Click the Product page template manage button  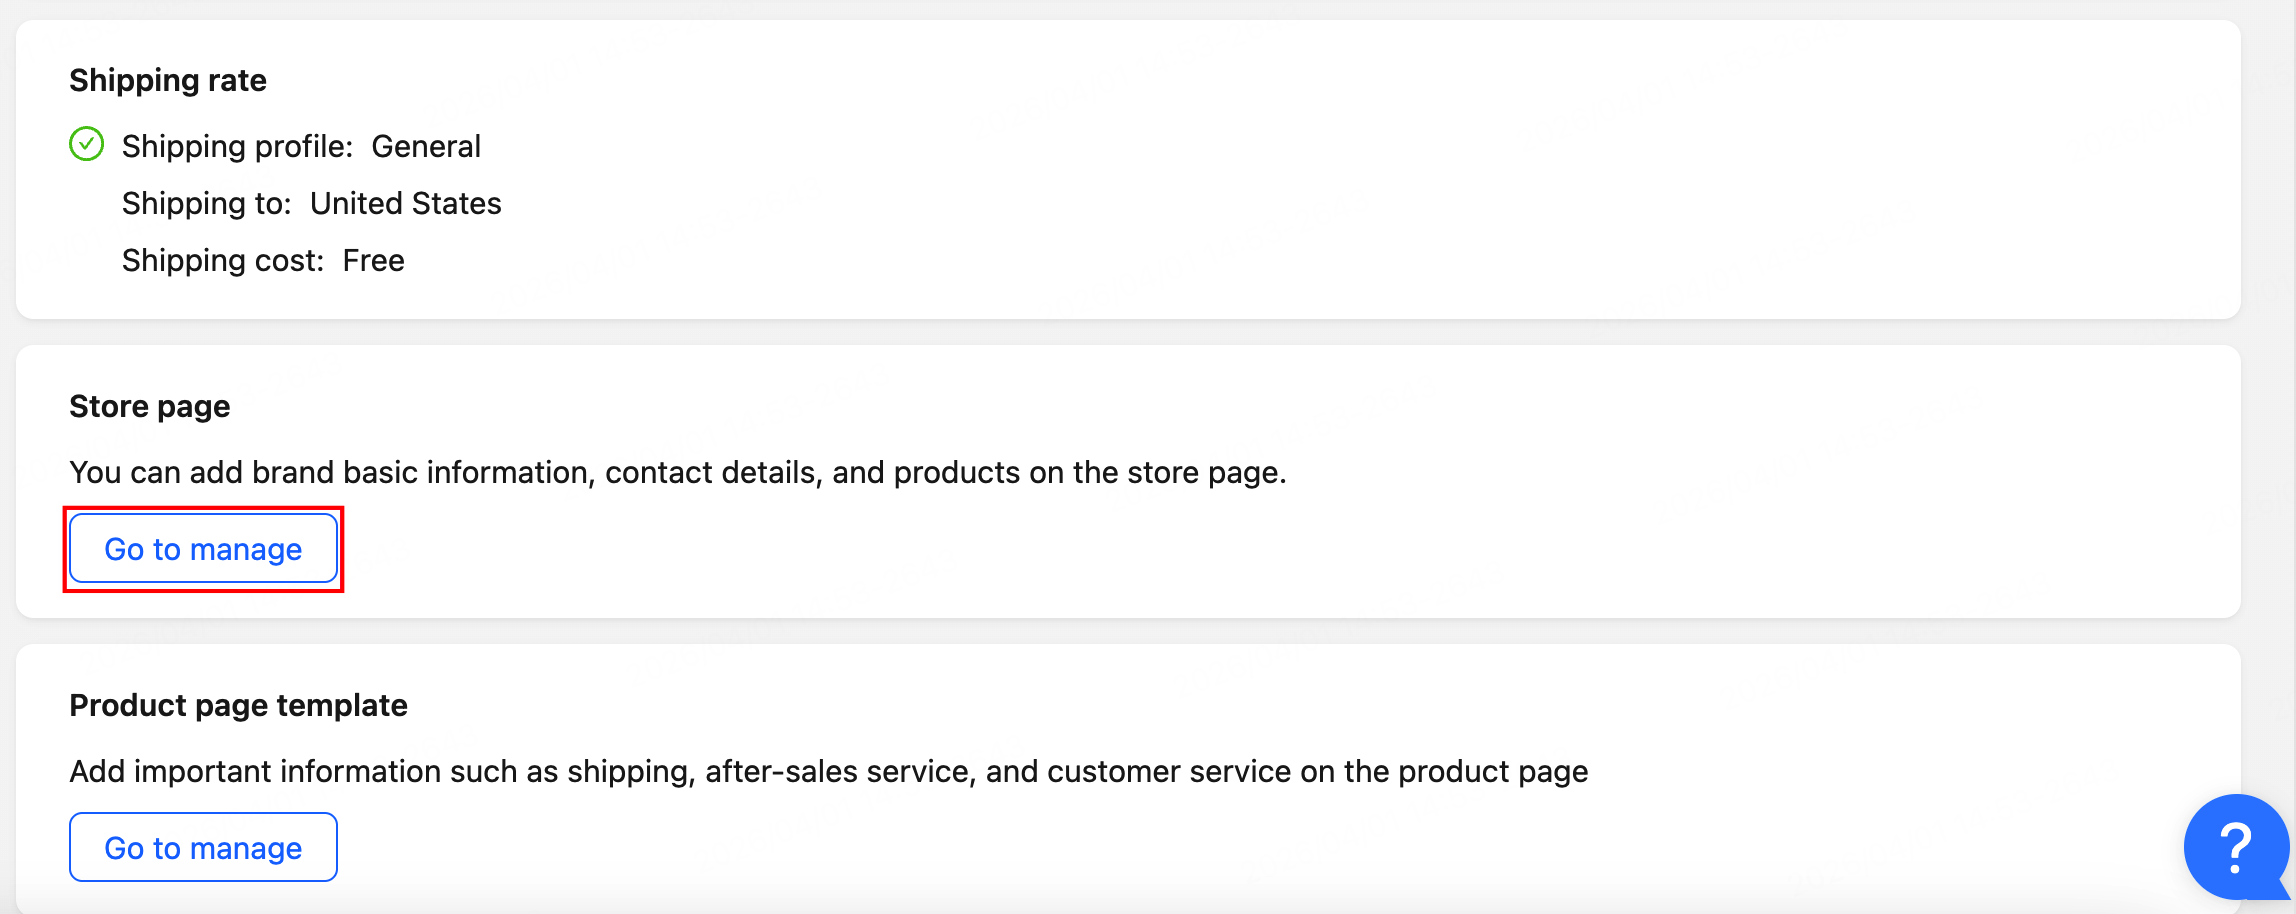point(203,847)
